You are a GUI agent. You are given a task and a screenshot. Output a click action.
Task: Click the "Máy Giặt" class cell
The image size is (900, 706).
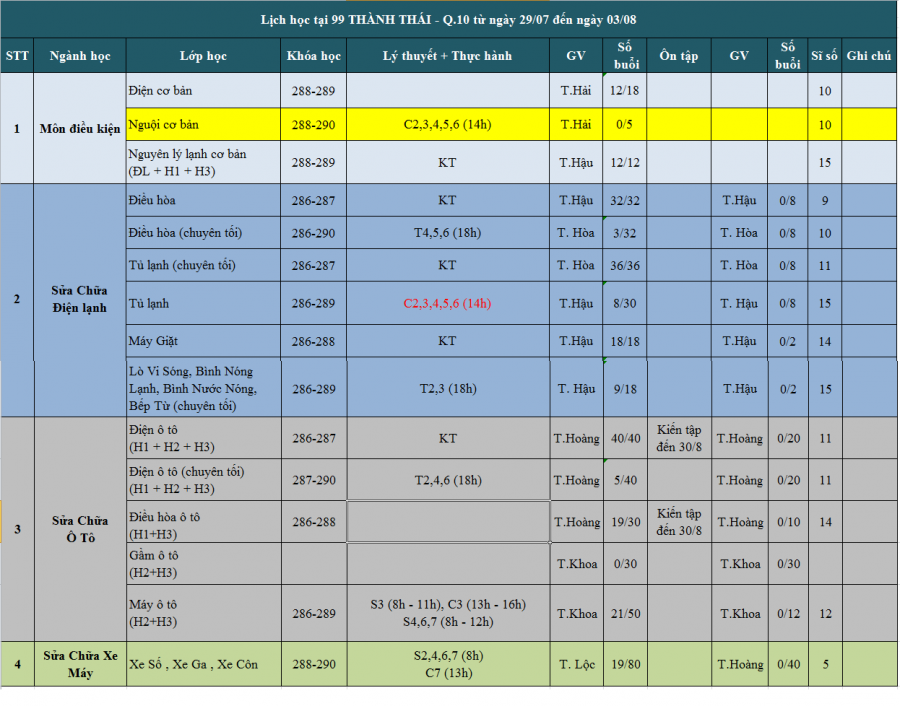[x=203, y=341]
